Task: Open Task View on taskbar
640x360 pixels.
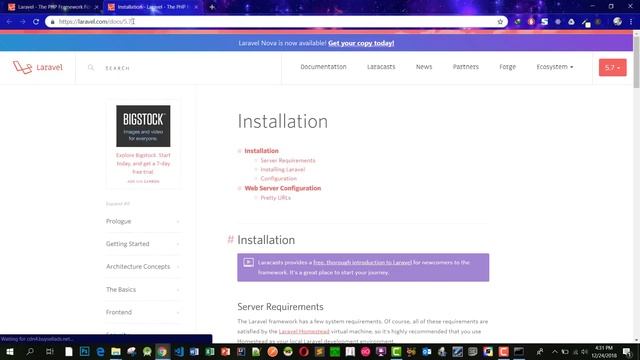Action: (49, 351)
